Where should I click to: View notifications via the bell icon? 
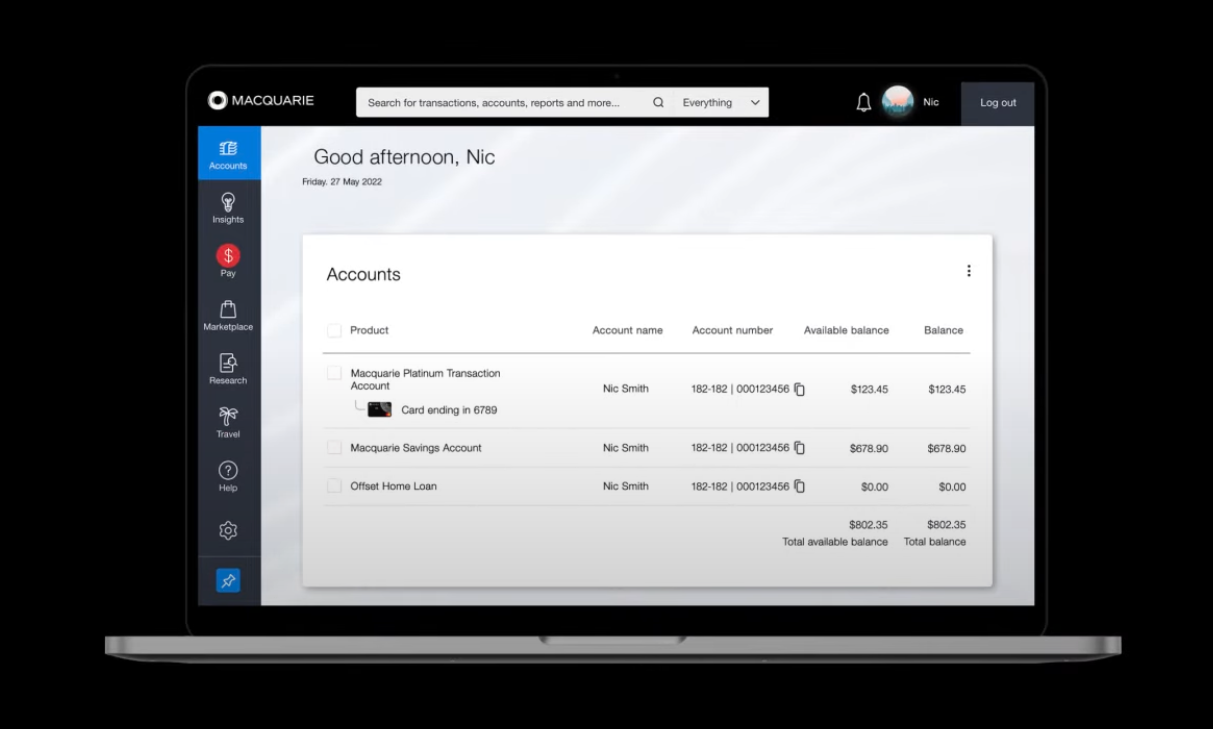[x=864, y=103]
